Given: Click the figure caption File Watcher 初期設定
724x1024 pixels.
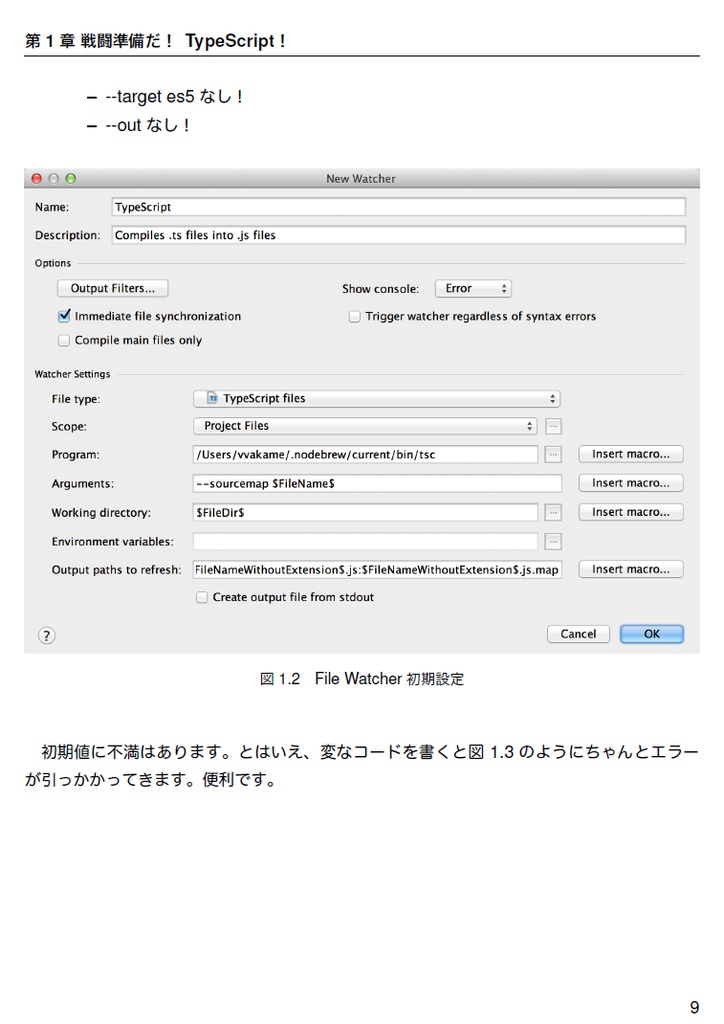Looking at the screenshot, I should tap(362, 679).
